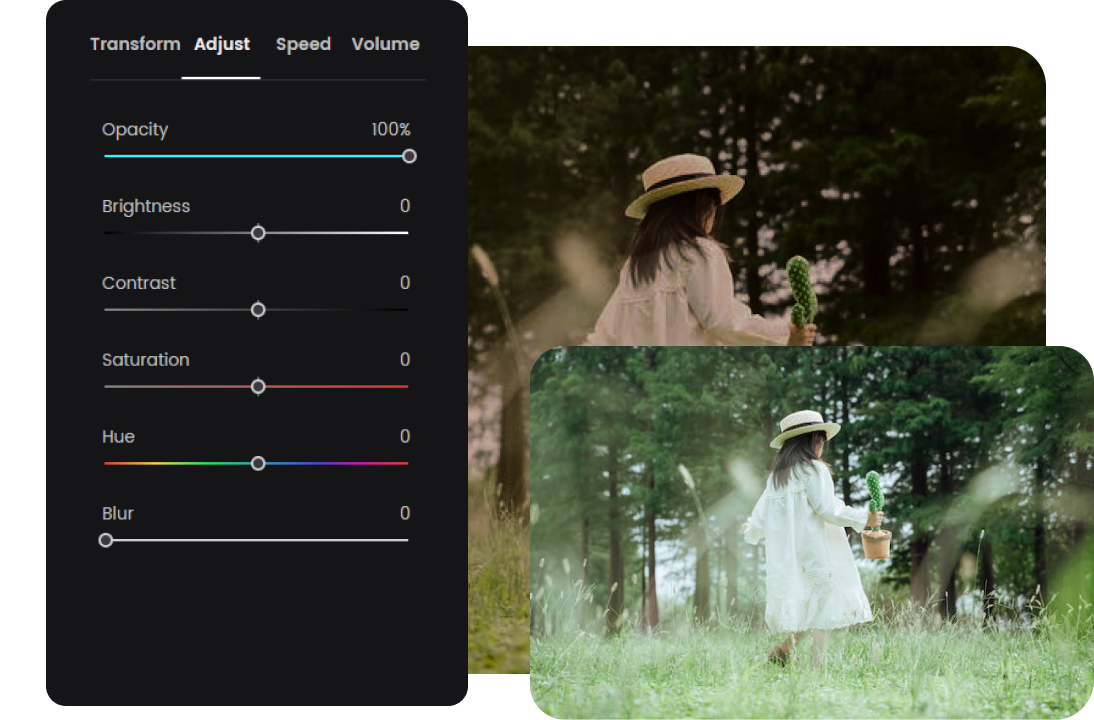Click the Contrast slider handle
Viewport: 1094px width, 720px height.
pos(258,310)
